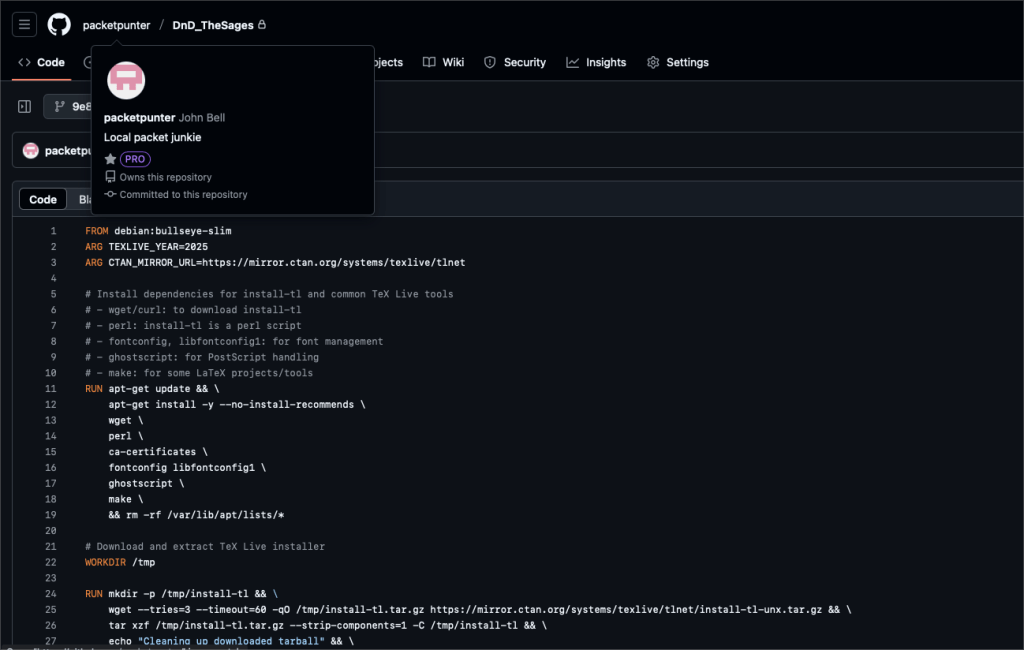Click the Settings gear icon
Screen dimensions: 1024x650
click(653, 62)
